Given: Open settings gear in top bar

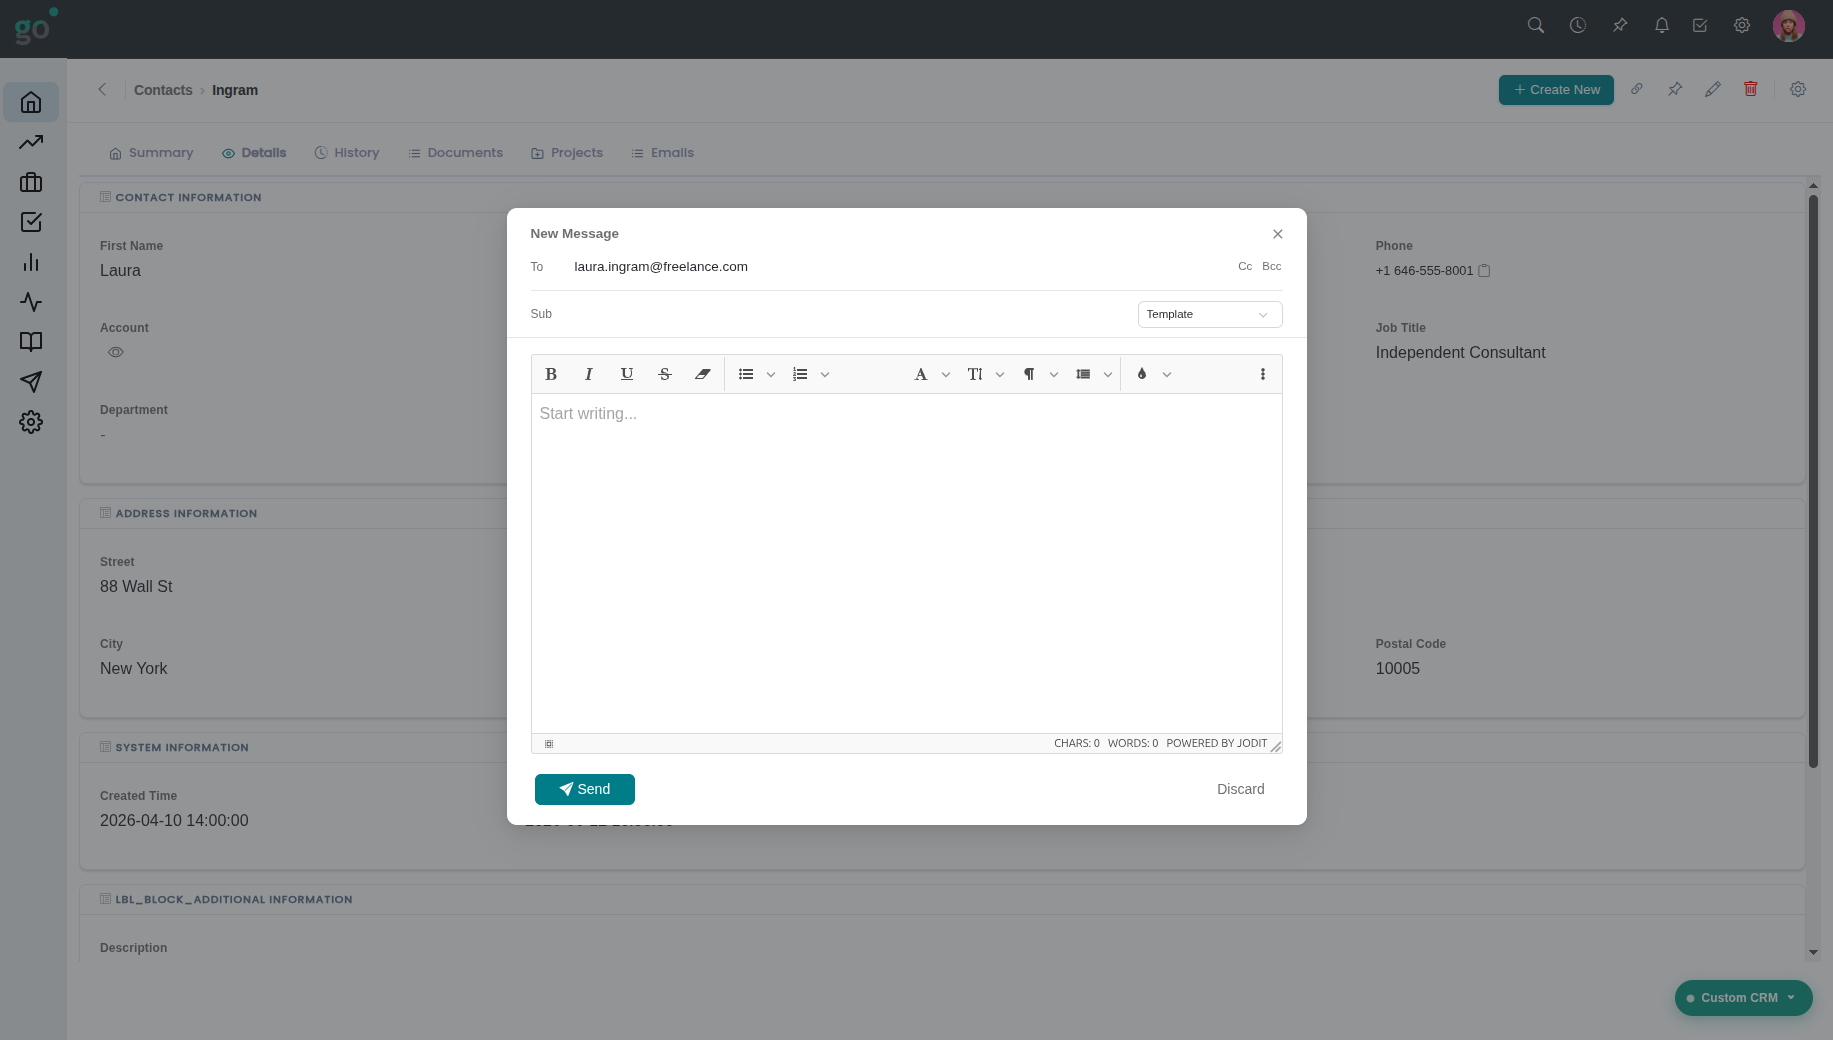Looking at the screenshot, I should (x=1742, y=25).
